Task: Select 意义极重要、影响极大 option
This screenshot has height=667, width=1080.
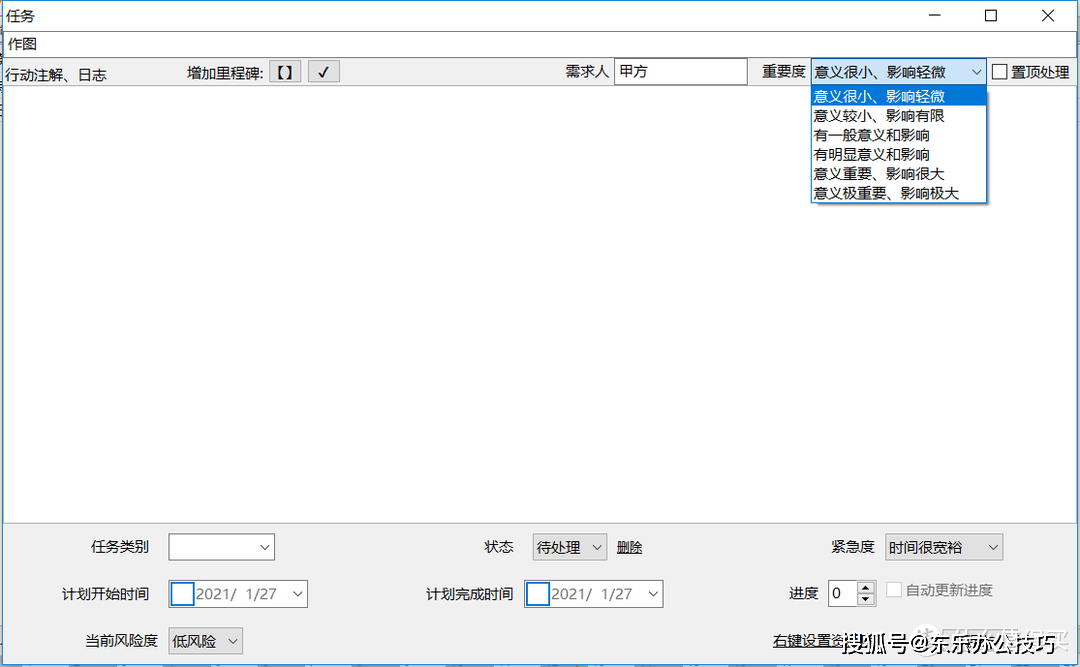Action: tap(898, 193)
